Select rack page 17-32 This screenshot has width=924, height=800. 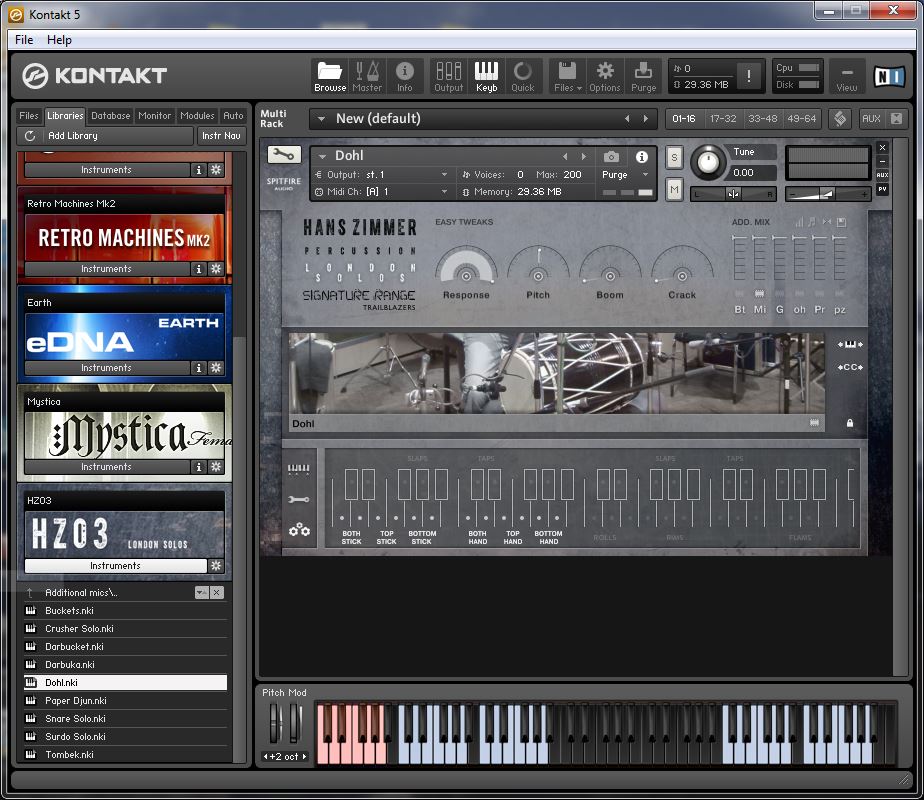[723, 118]
